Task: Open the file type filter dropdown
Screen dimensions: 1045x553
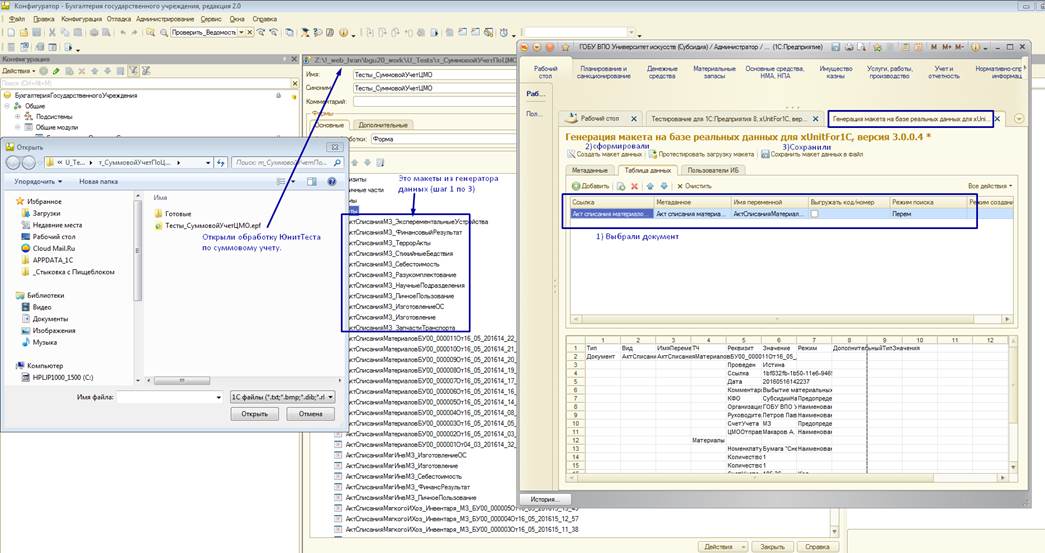Action: click(x=282, y=397)
